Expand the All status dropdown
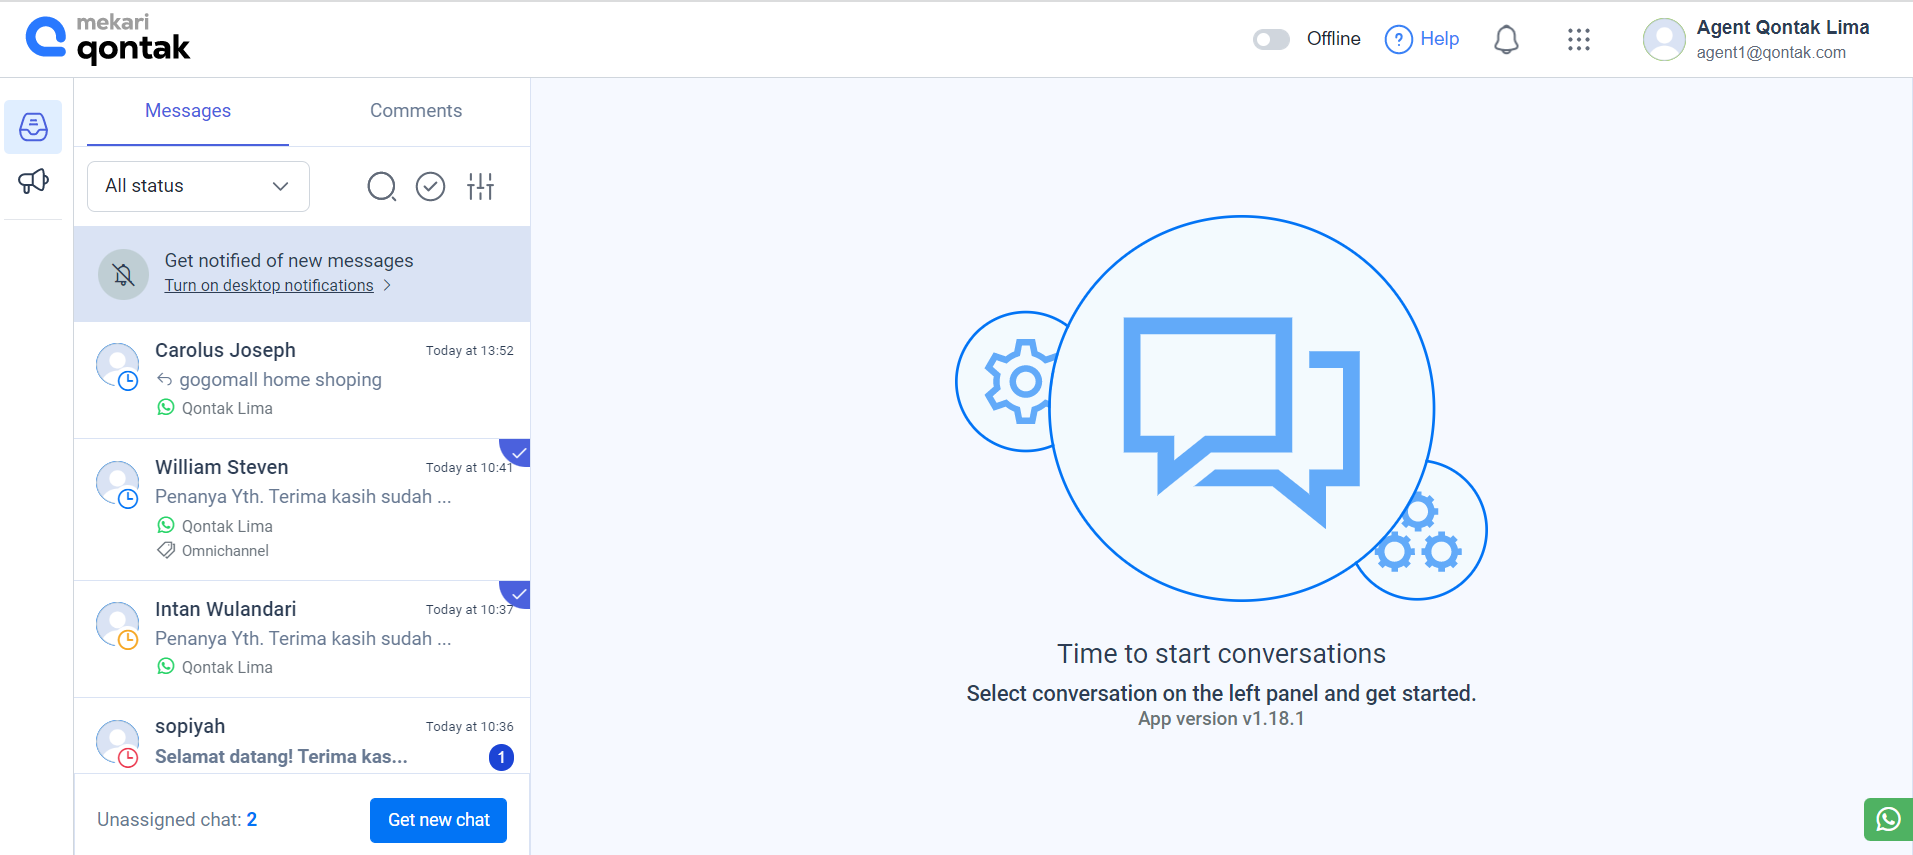 pyautogui.click(x=198, y=186)
